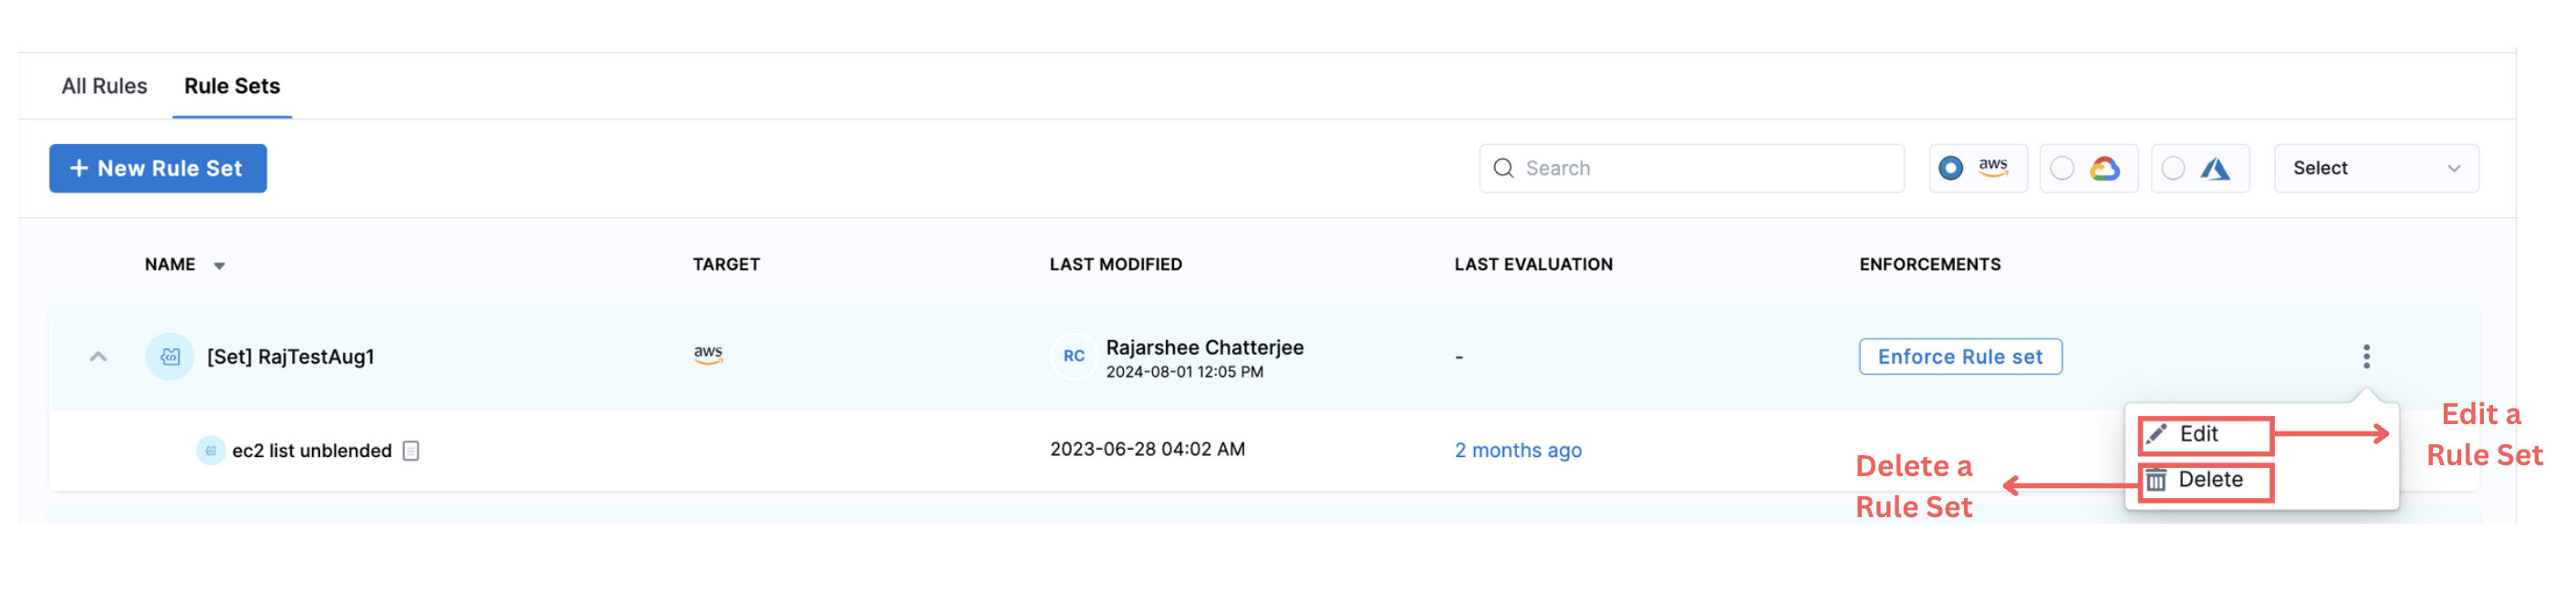Select the AWS cloud provider radio button
Screen dimensions: 2576x602
point(1950,169)
